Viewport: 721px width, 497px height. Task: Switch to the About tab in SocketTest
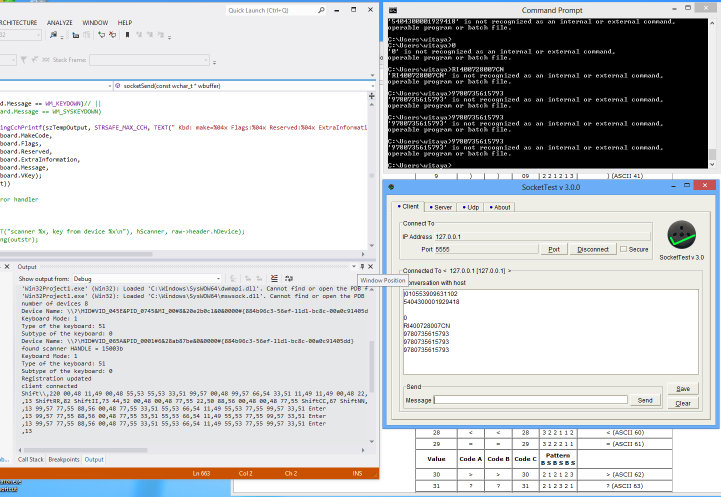click(500, 207)
